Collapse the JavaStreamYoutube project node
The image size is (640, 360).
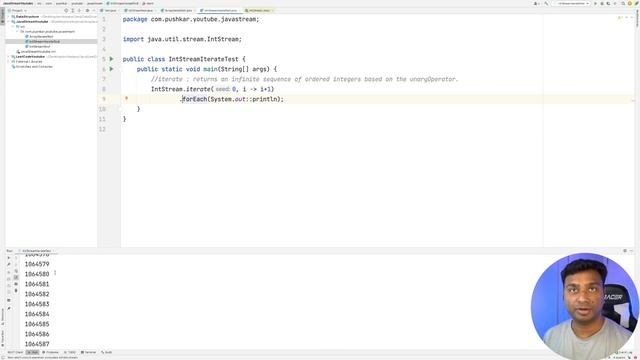(x=9, y=22)
